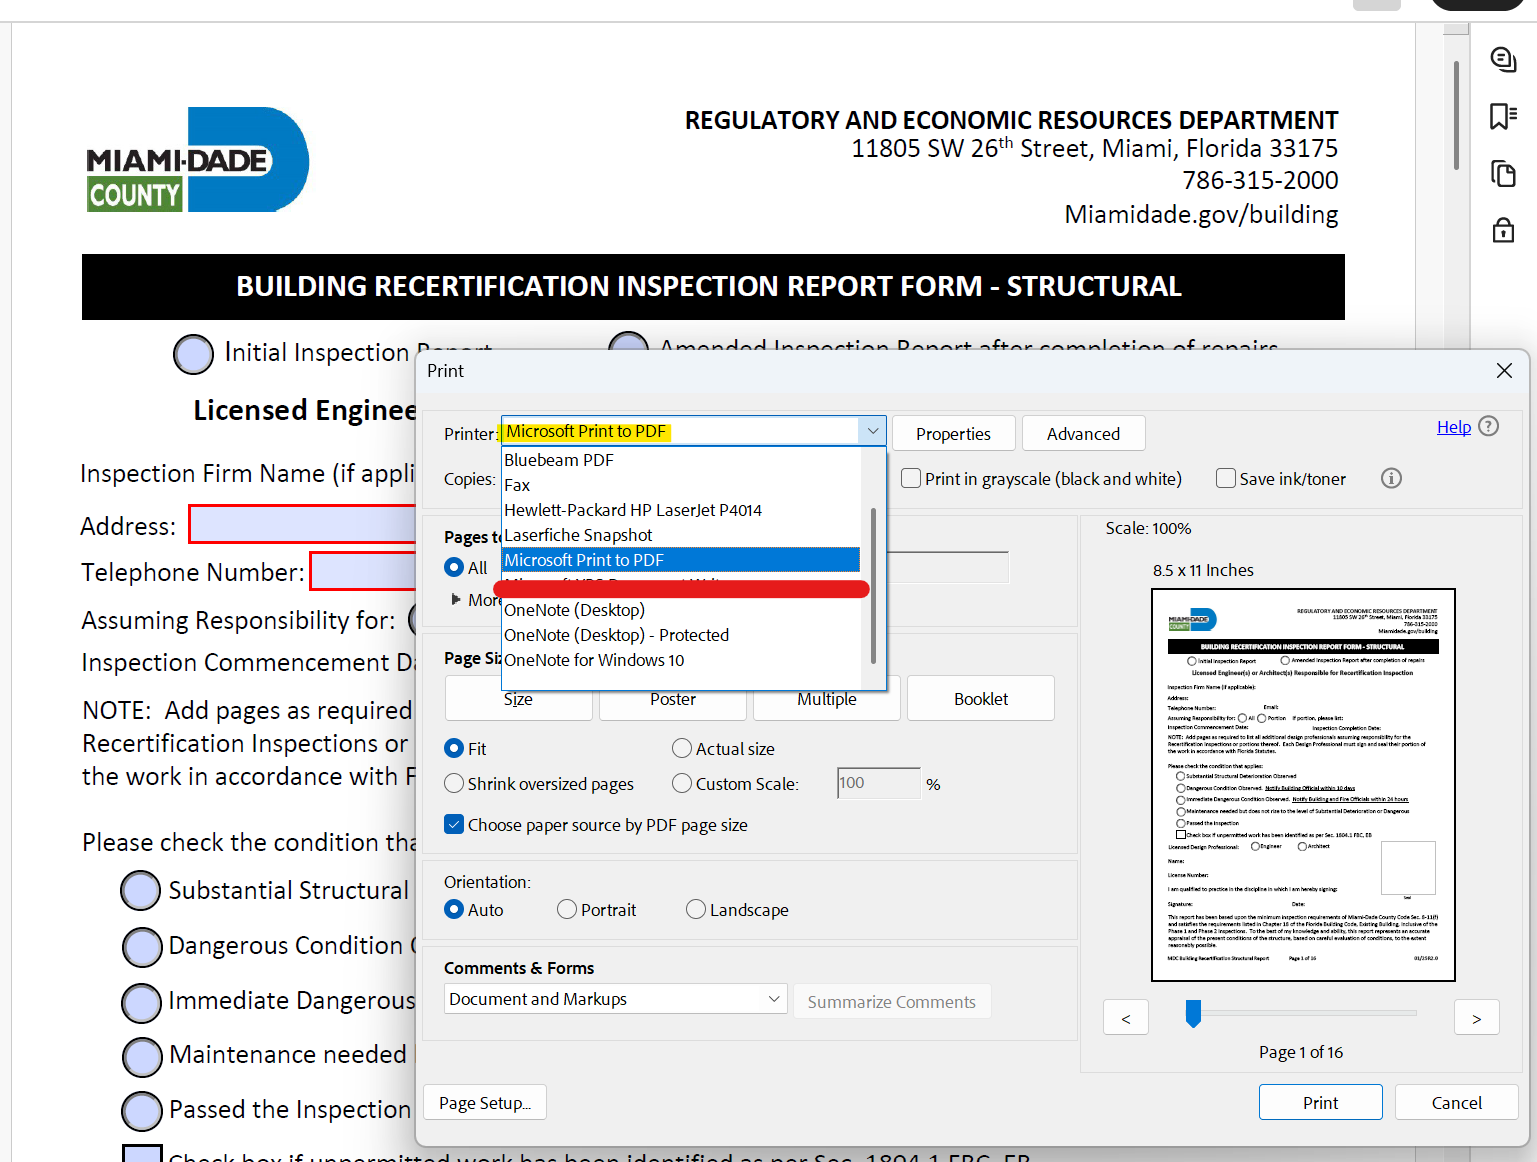Choose Hewlett-Packard HP LaserJet P4014 printer
The image size is (1537, 1162).
point(681,510)
